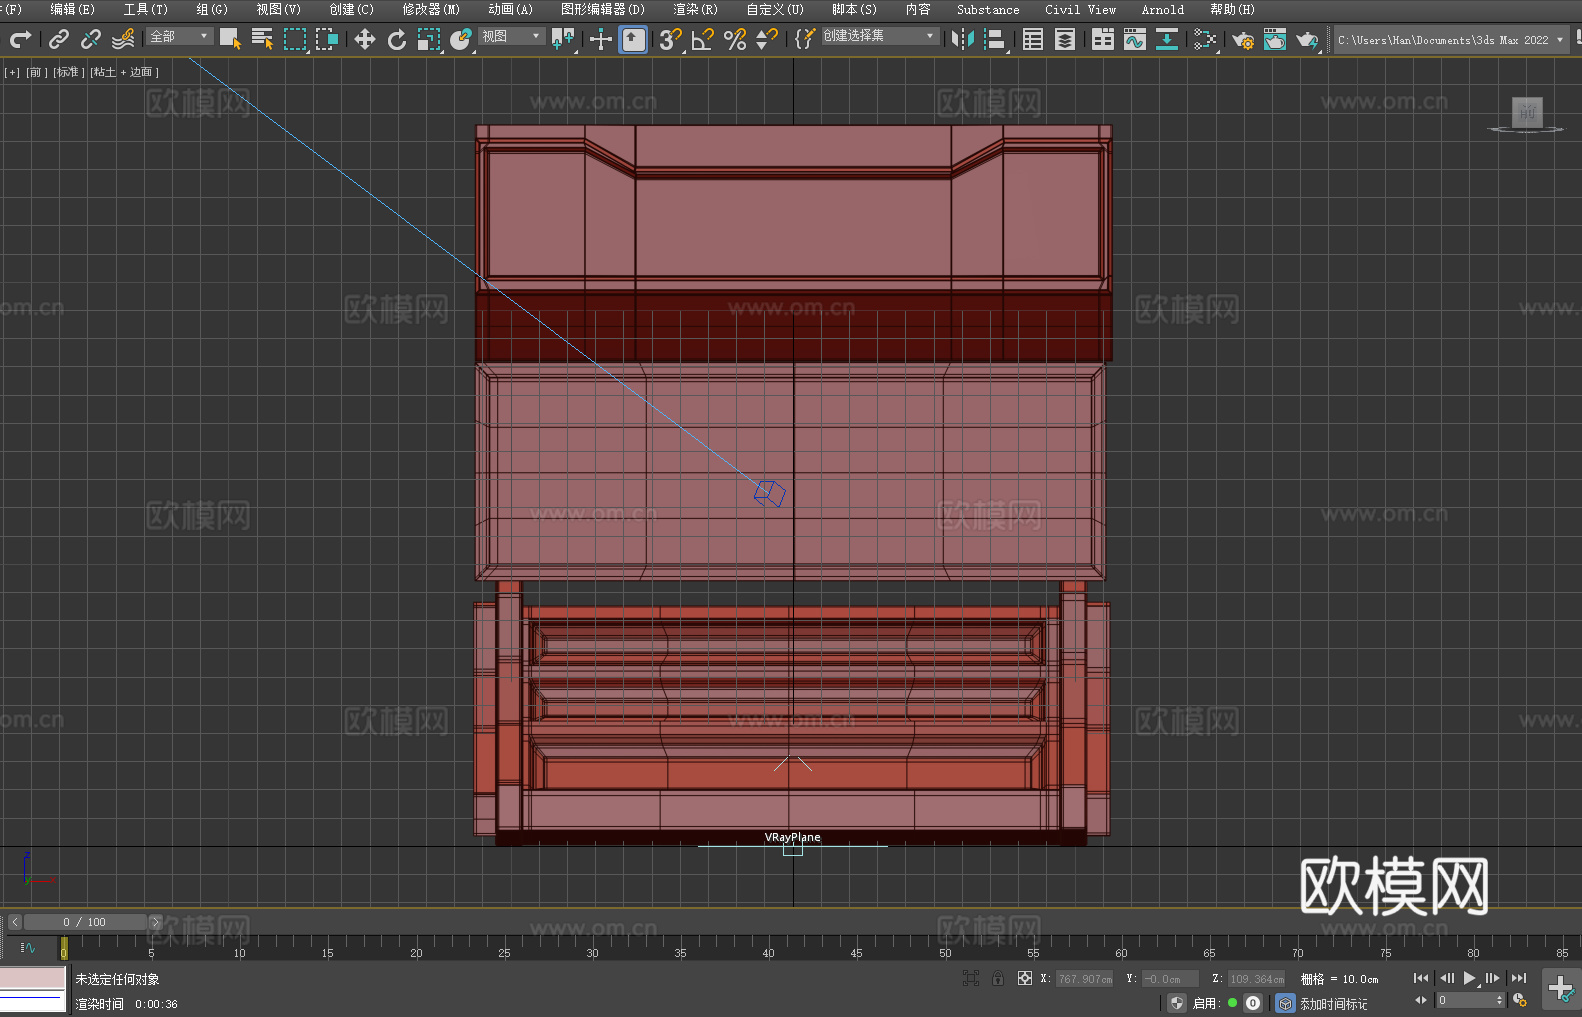
Task: Show the Ribbon toggle icon
Action: [1103, 39]
